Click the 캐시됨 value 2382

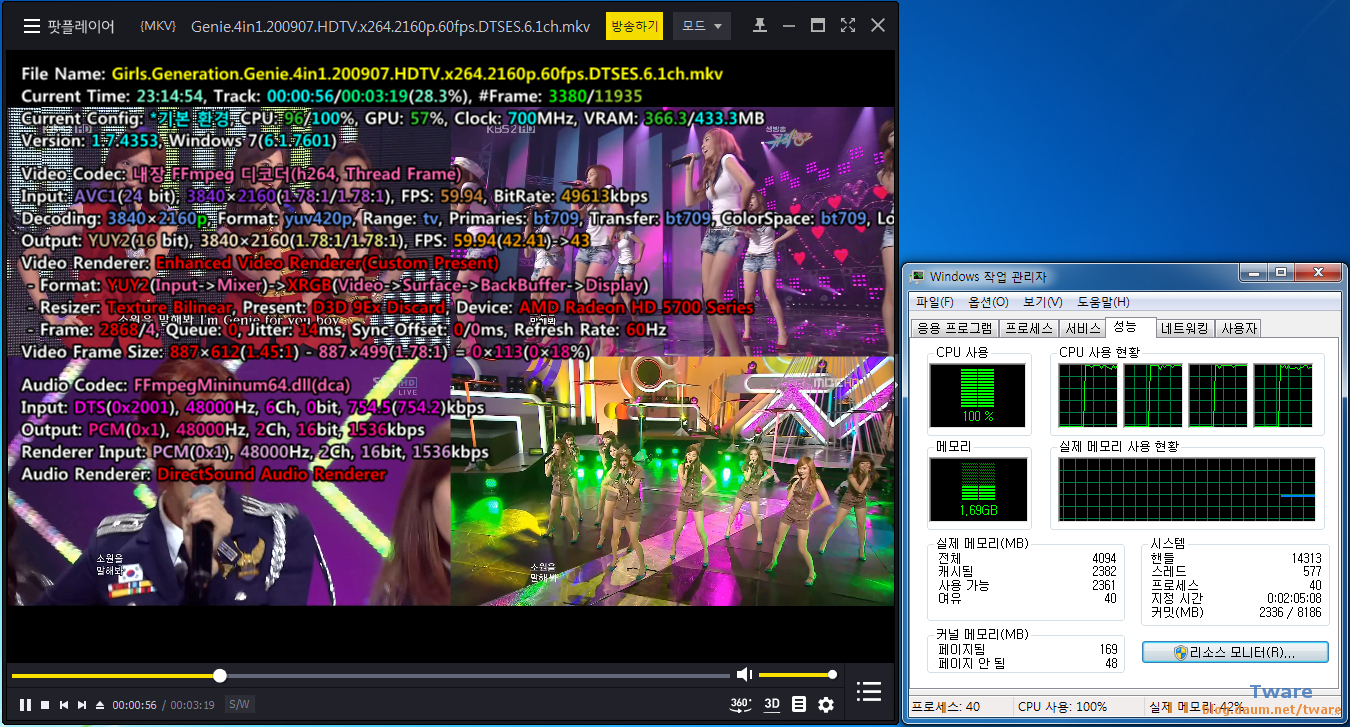(1104, 572)
